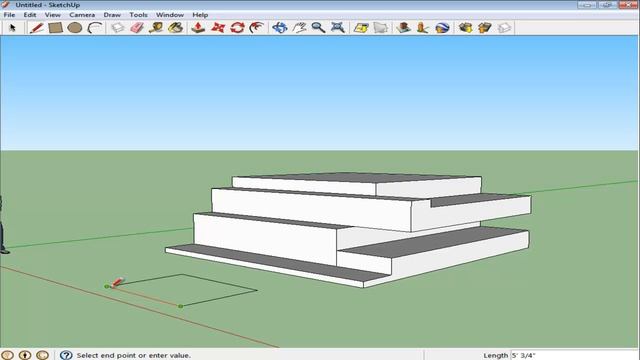Select the arrow Select tool
The image size is (640, 360).
12,28
